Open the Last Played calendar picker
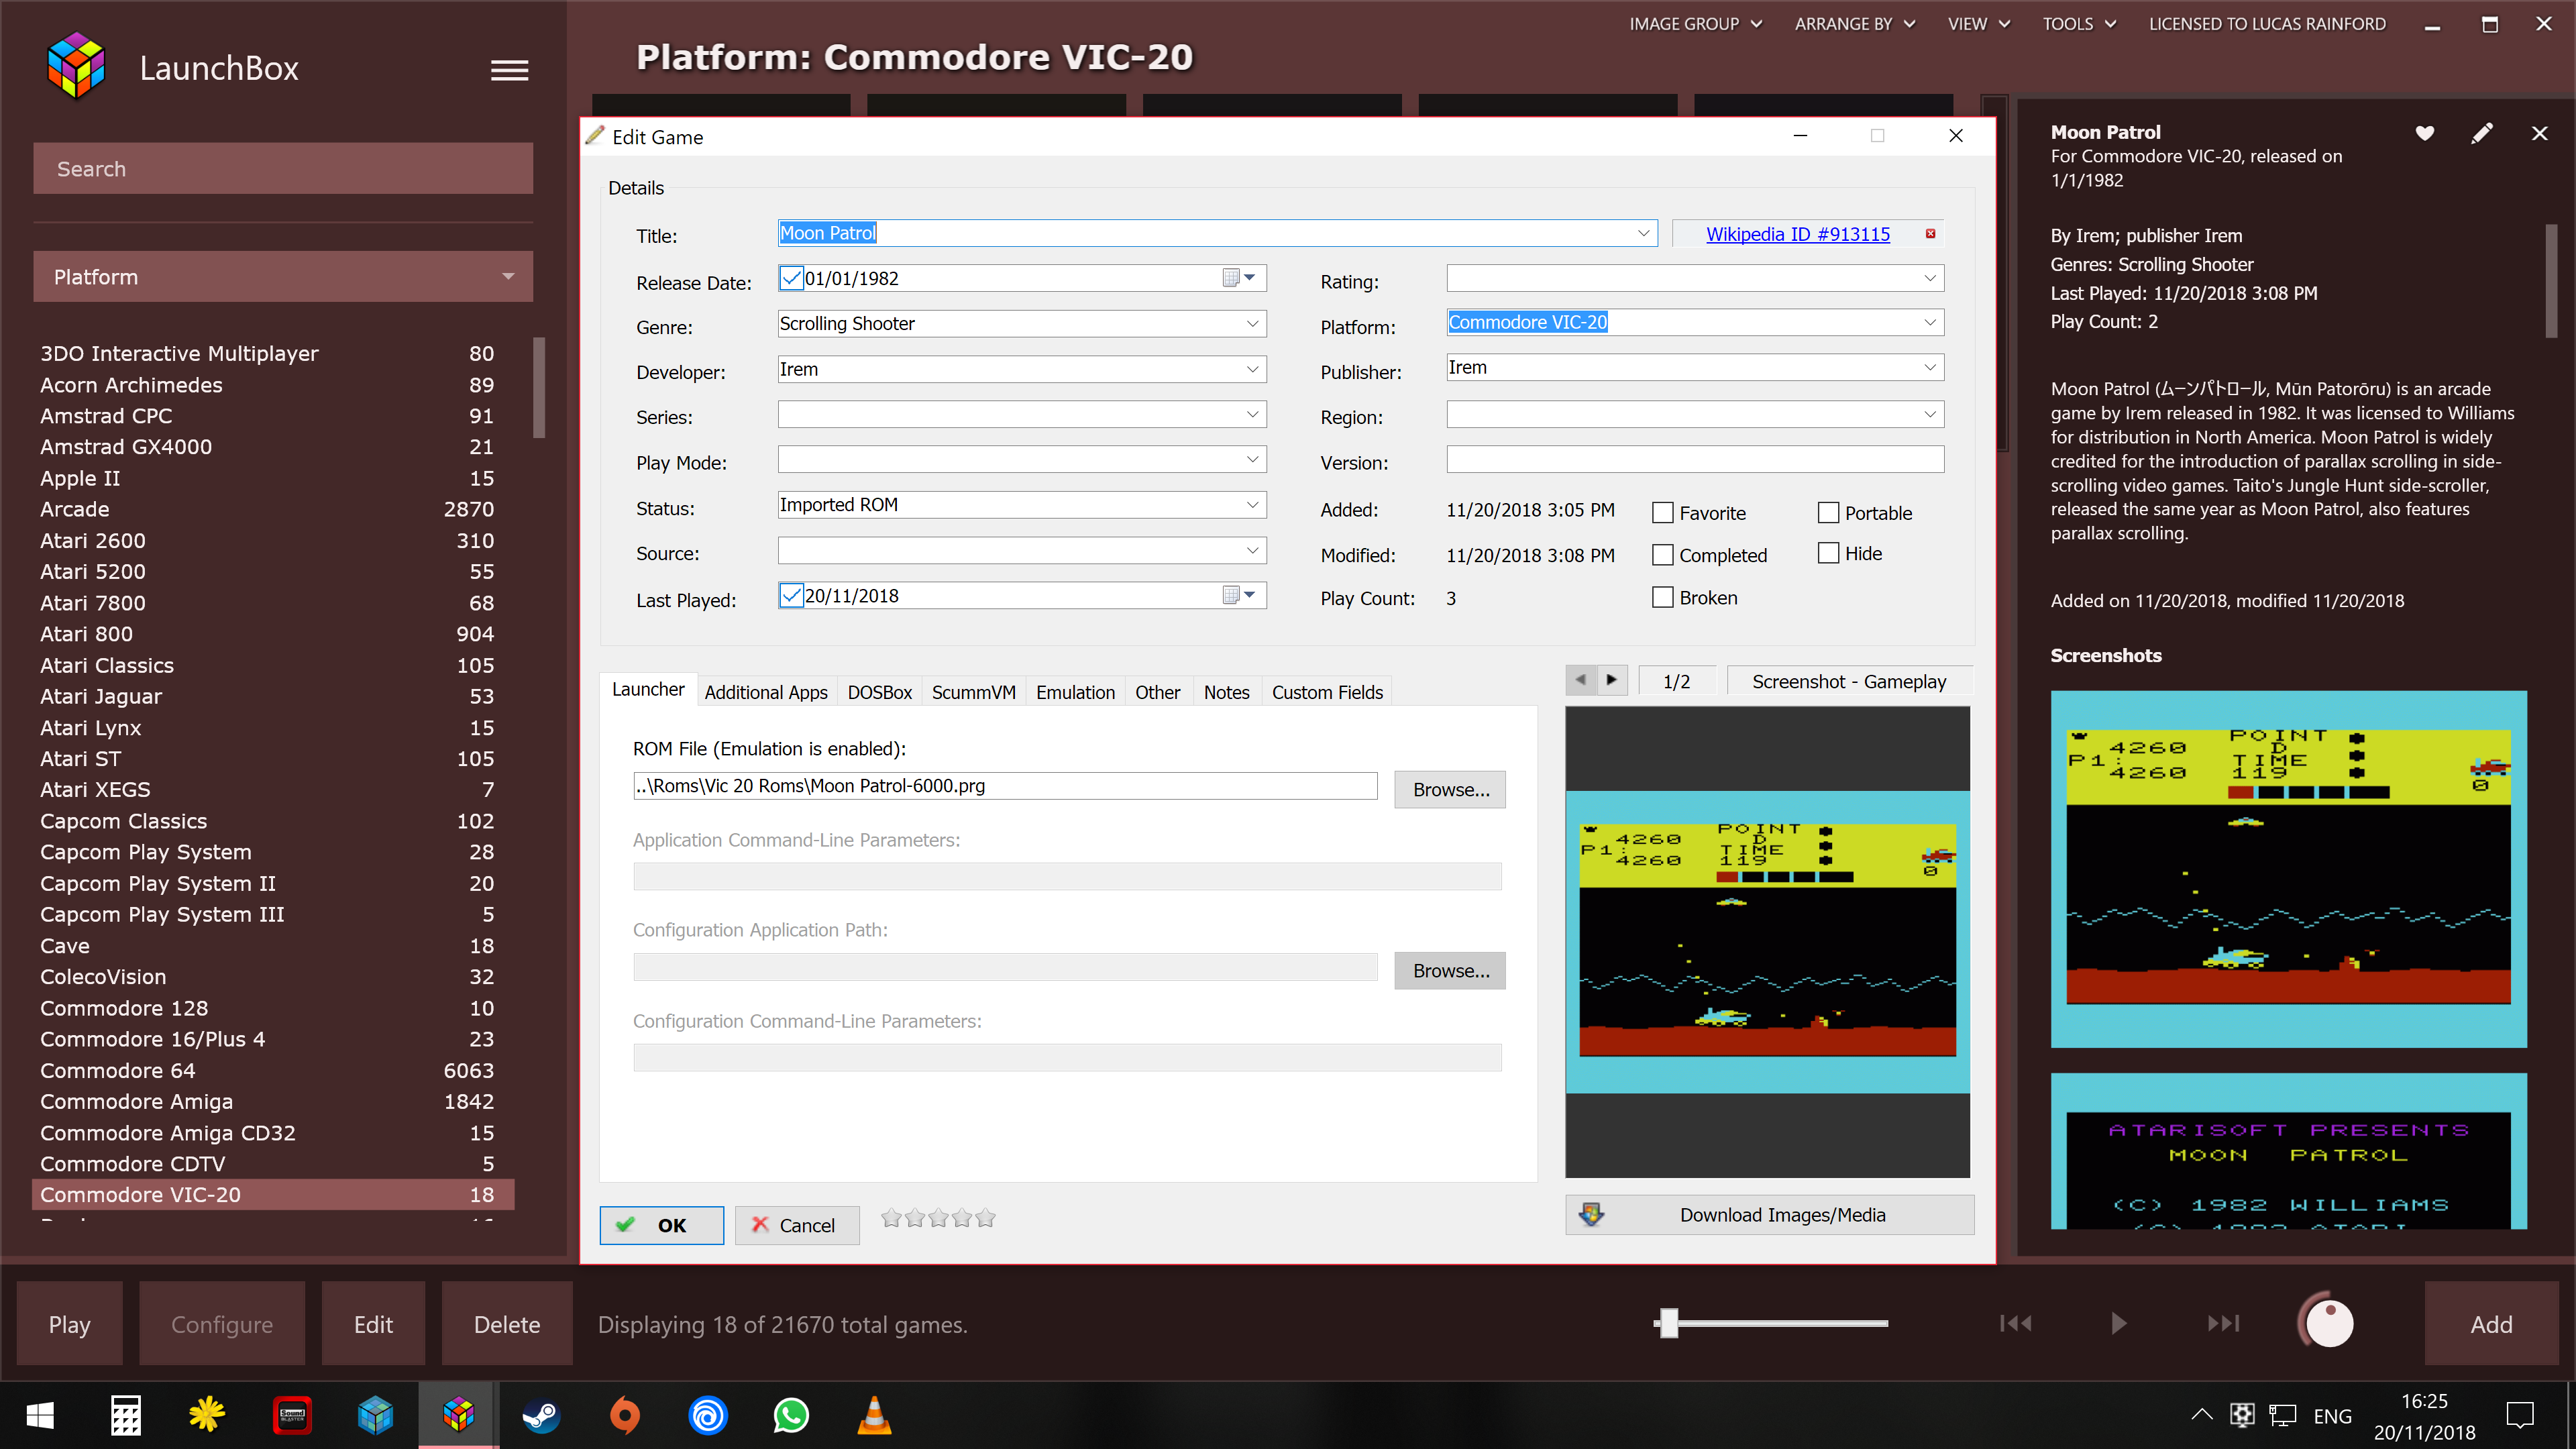The image size is (2576, 1449). click(1239, 595)
